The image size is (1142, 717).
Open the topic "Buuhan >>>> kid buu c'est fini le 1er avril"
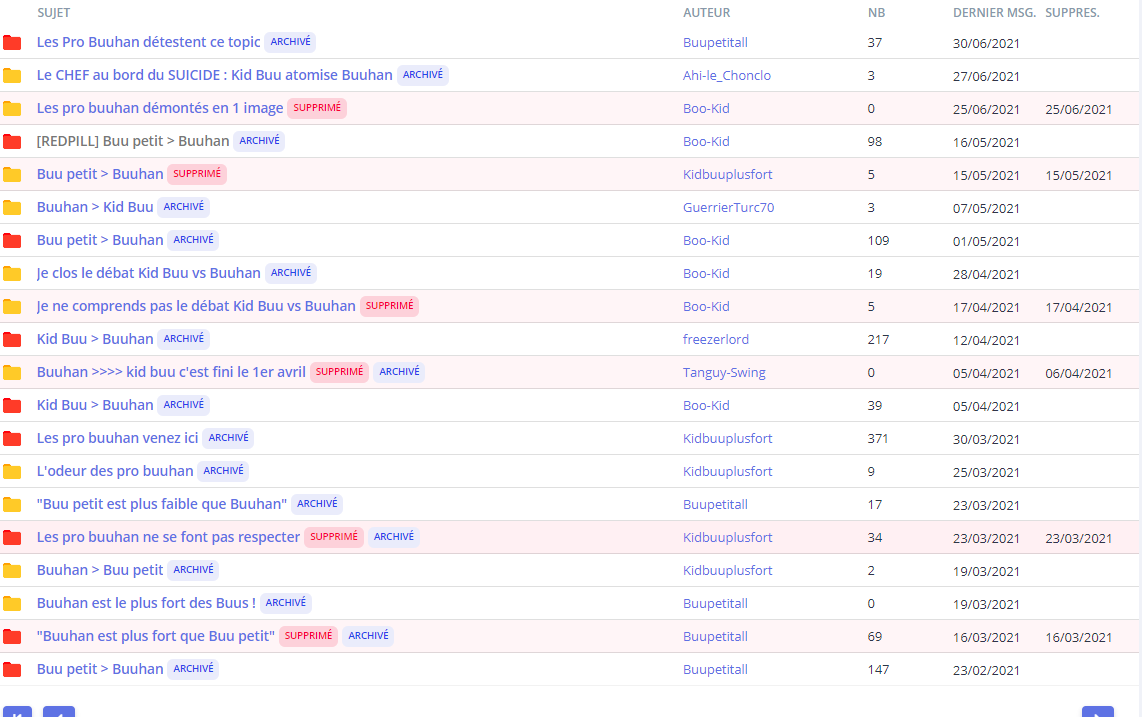(171, 372)
